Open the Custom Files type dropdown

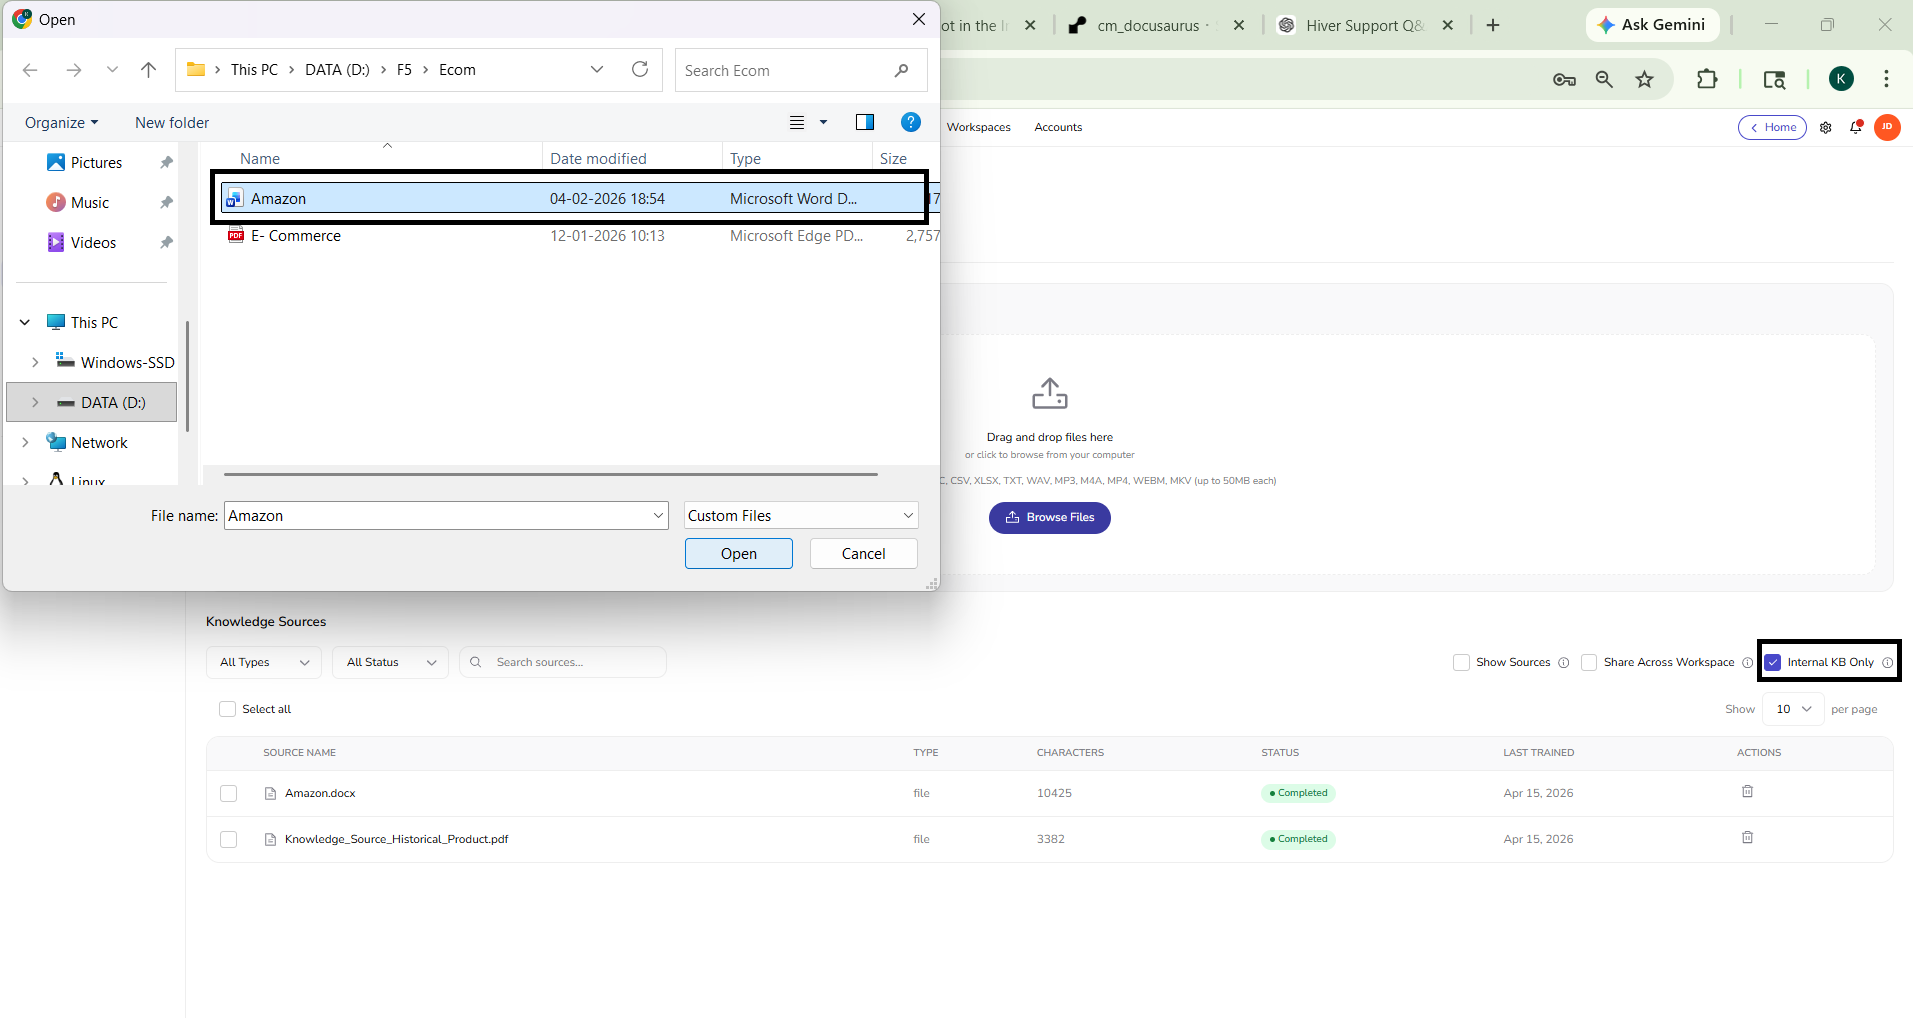tap(800, 516)
